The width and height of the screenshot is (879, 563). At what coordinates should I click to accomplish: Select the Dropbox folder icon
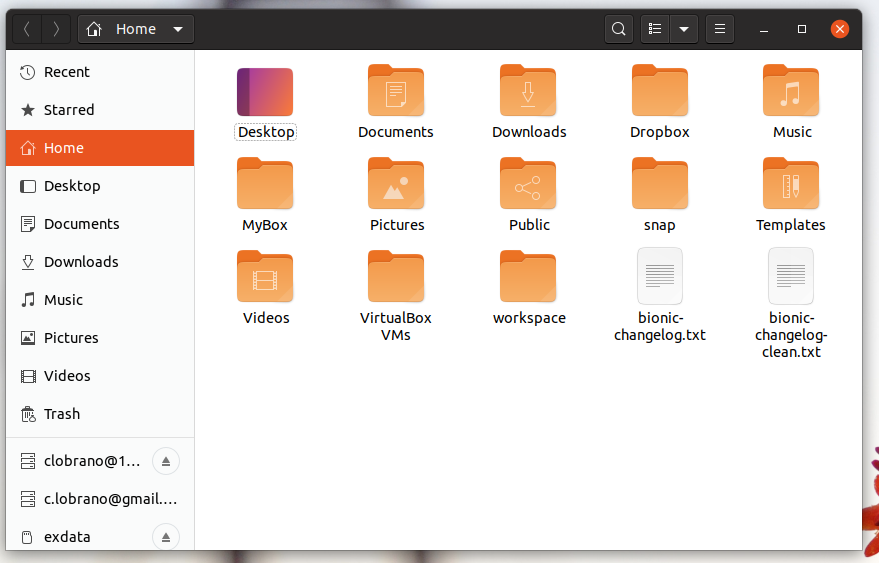pyautogui.click(x=660, y=90)
